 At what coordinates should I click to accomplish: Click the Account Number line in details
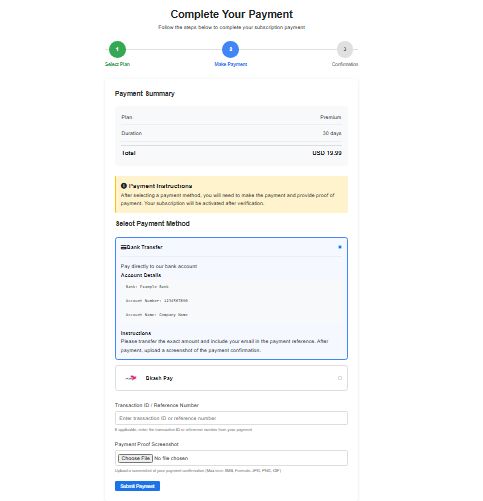(157, 300)
